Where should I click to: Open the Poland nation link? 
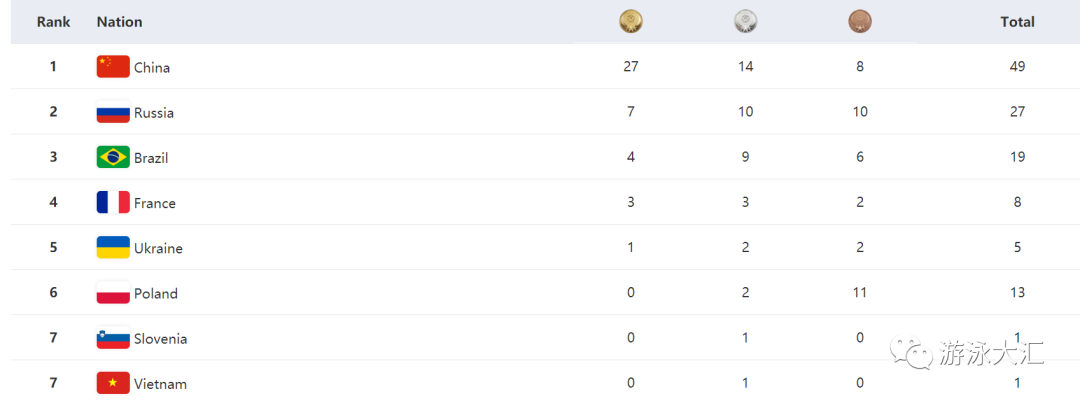(156, 294)
